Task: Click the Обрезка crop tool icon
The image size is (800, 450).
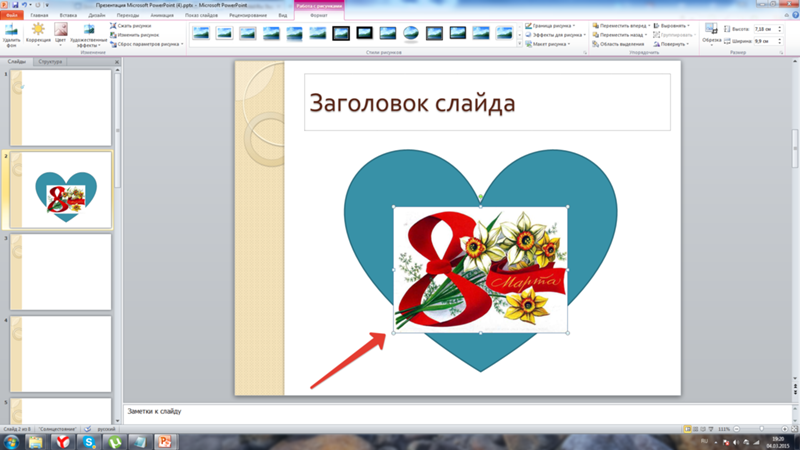Action: point(711,29)
